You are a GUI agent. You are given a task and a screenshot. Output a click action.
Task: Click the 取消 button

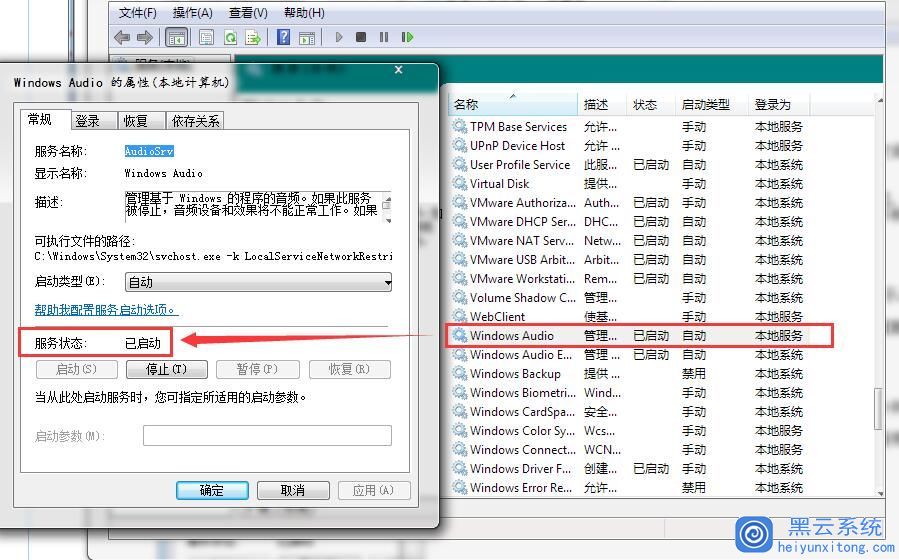(x=293, y=491)
